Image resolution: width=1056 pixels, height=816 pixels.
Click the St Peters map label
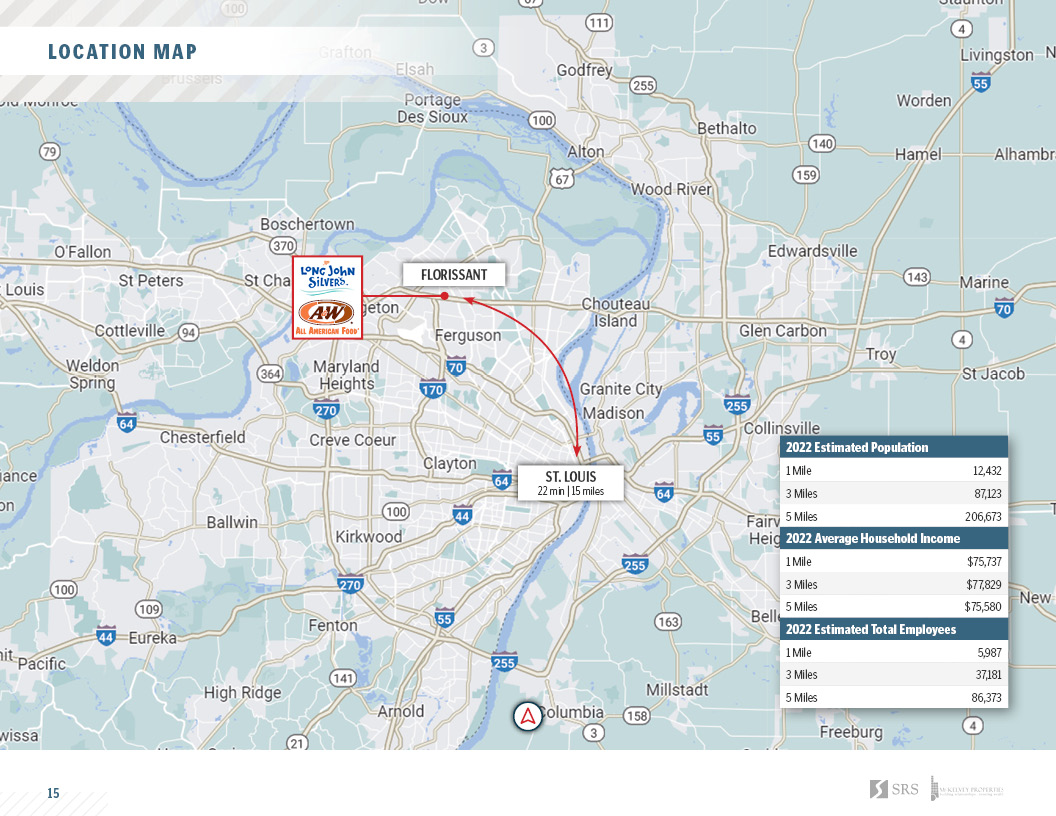(x=151, y=281)
